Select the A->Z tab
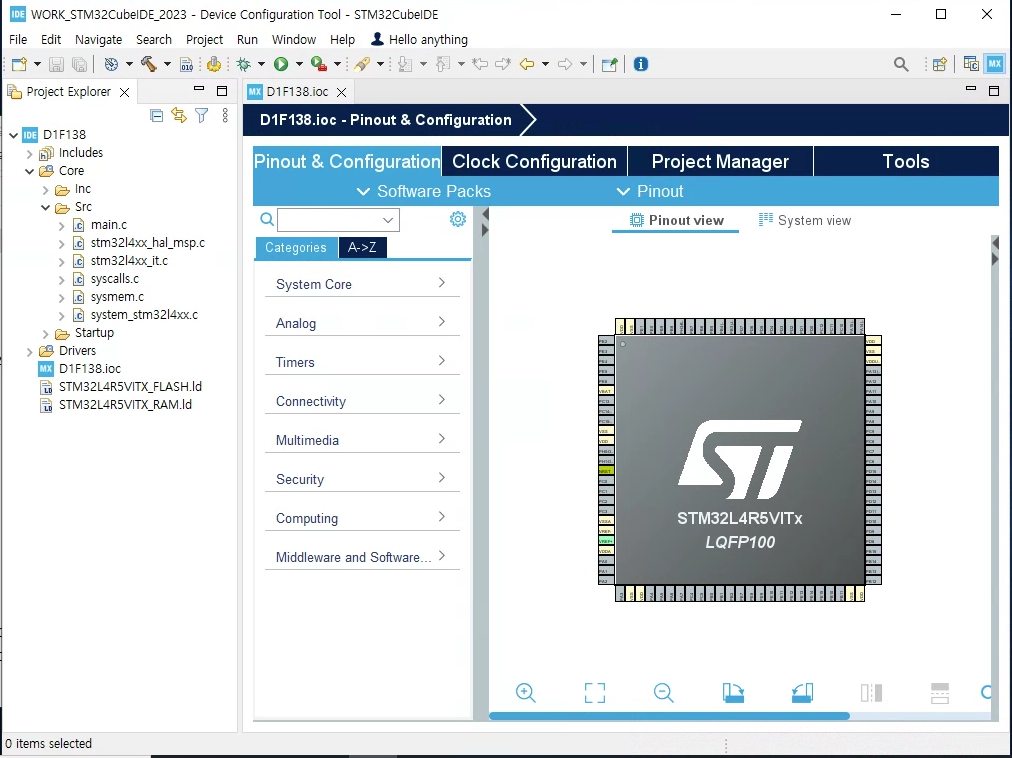This screenshot has width=1012, height=758. tap(362, 247)
